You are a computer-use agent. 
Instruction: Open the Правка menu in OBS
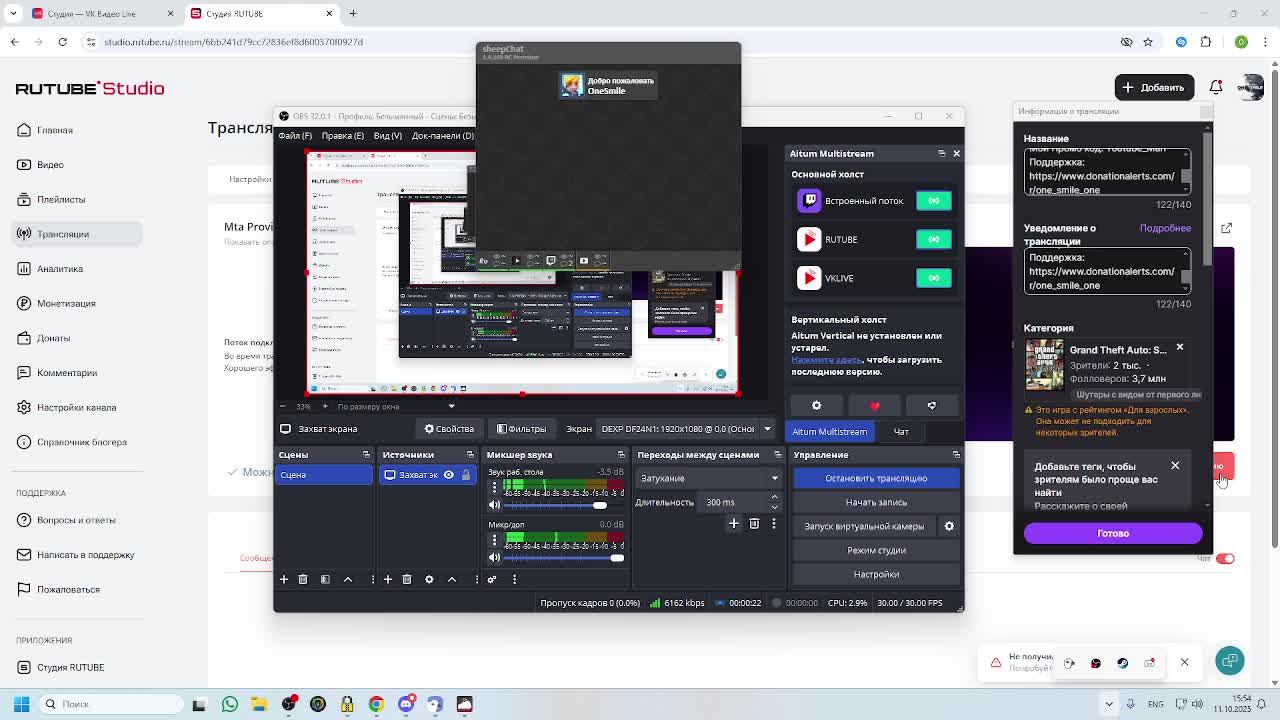pyautogui.click(x=344, y=135)
